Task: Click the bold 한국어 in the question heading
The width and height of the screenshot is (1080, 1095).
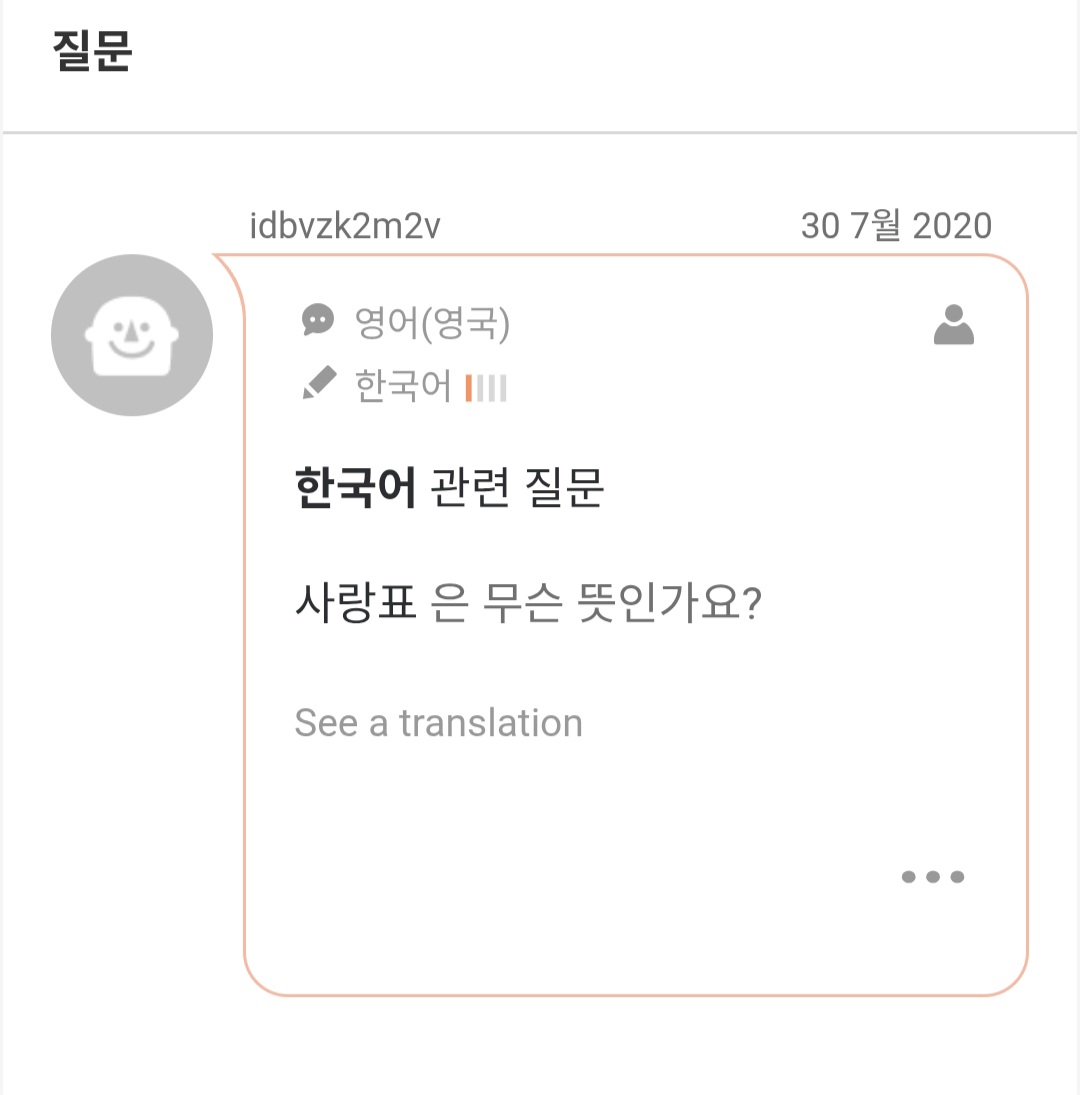Action: (x=355, y=490)
